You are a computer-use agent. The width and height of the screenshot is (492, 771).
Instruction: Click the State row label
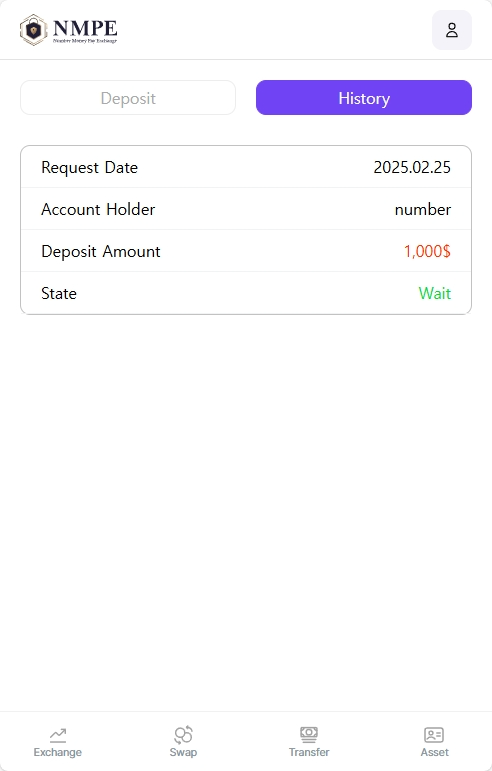tap(59, 294)
